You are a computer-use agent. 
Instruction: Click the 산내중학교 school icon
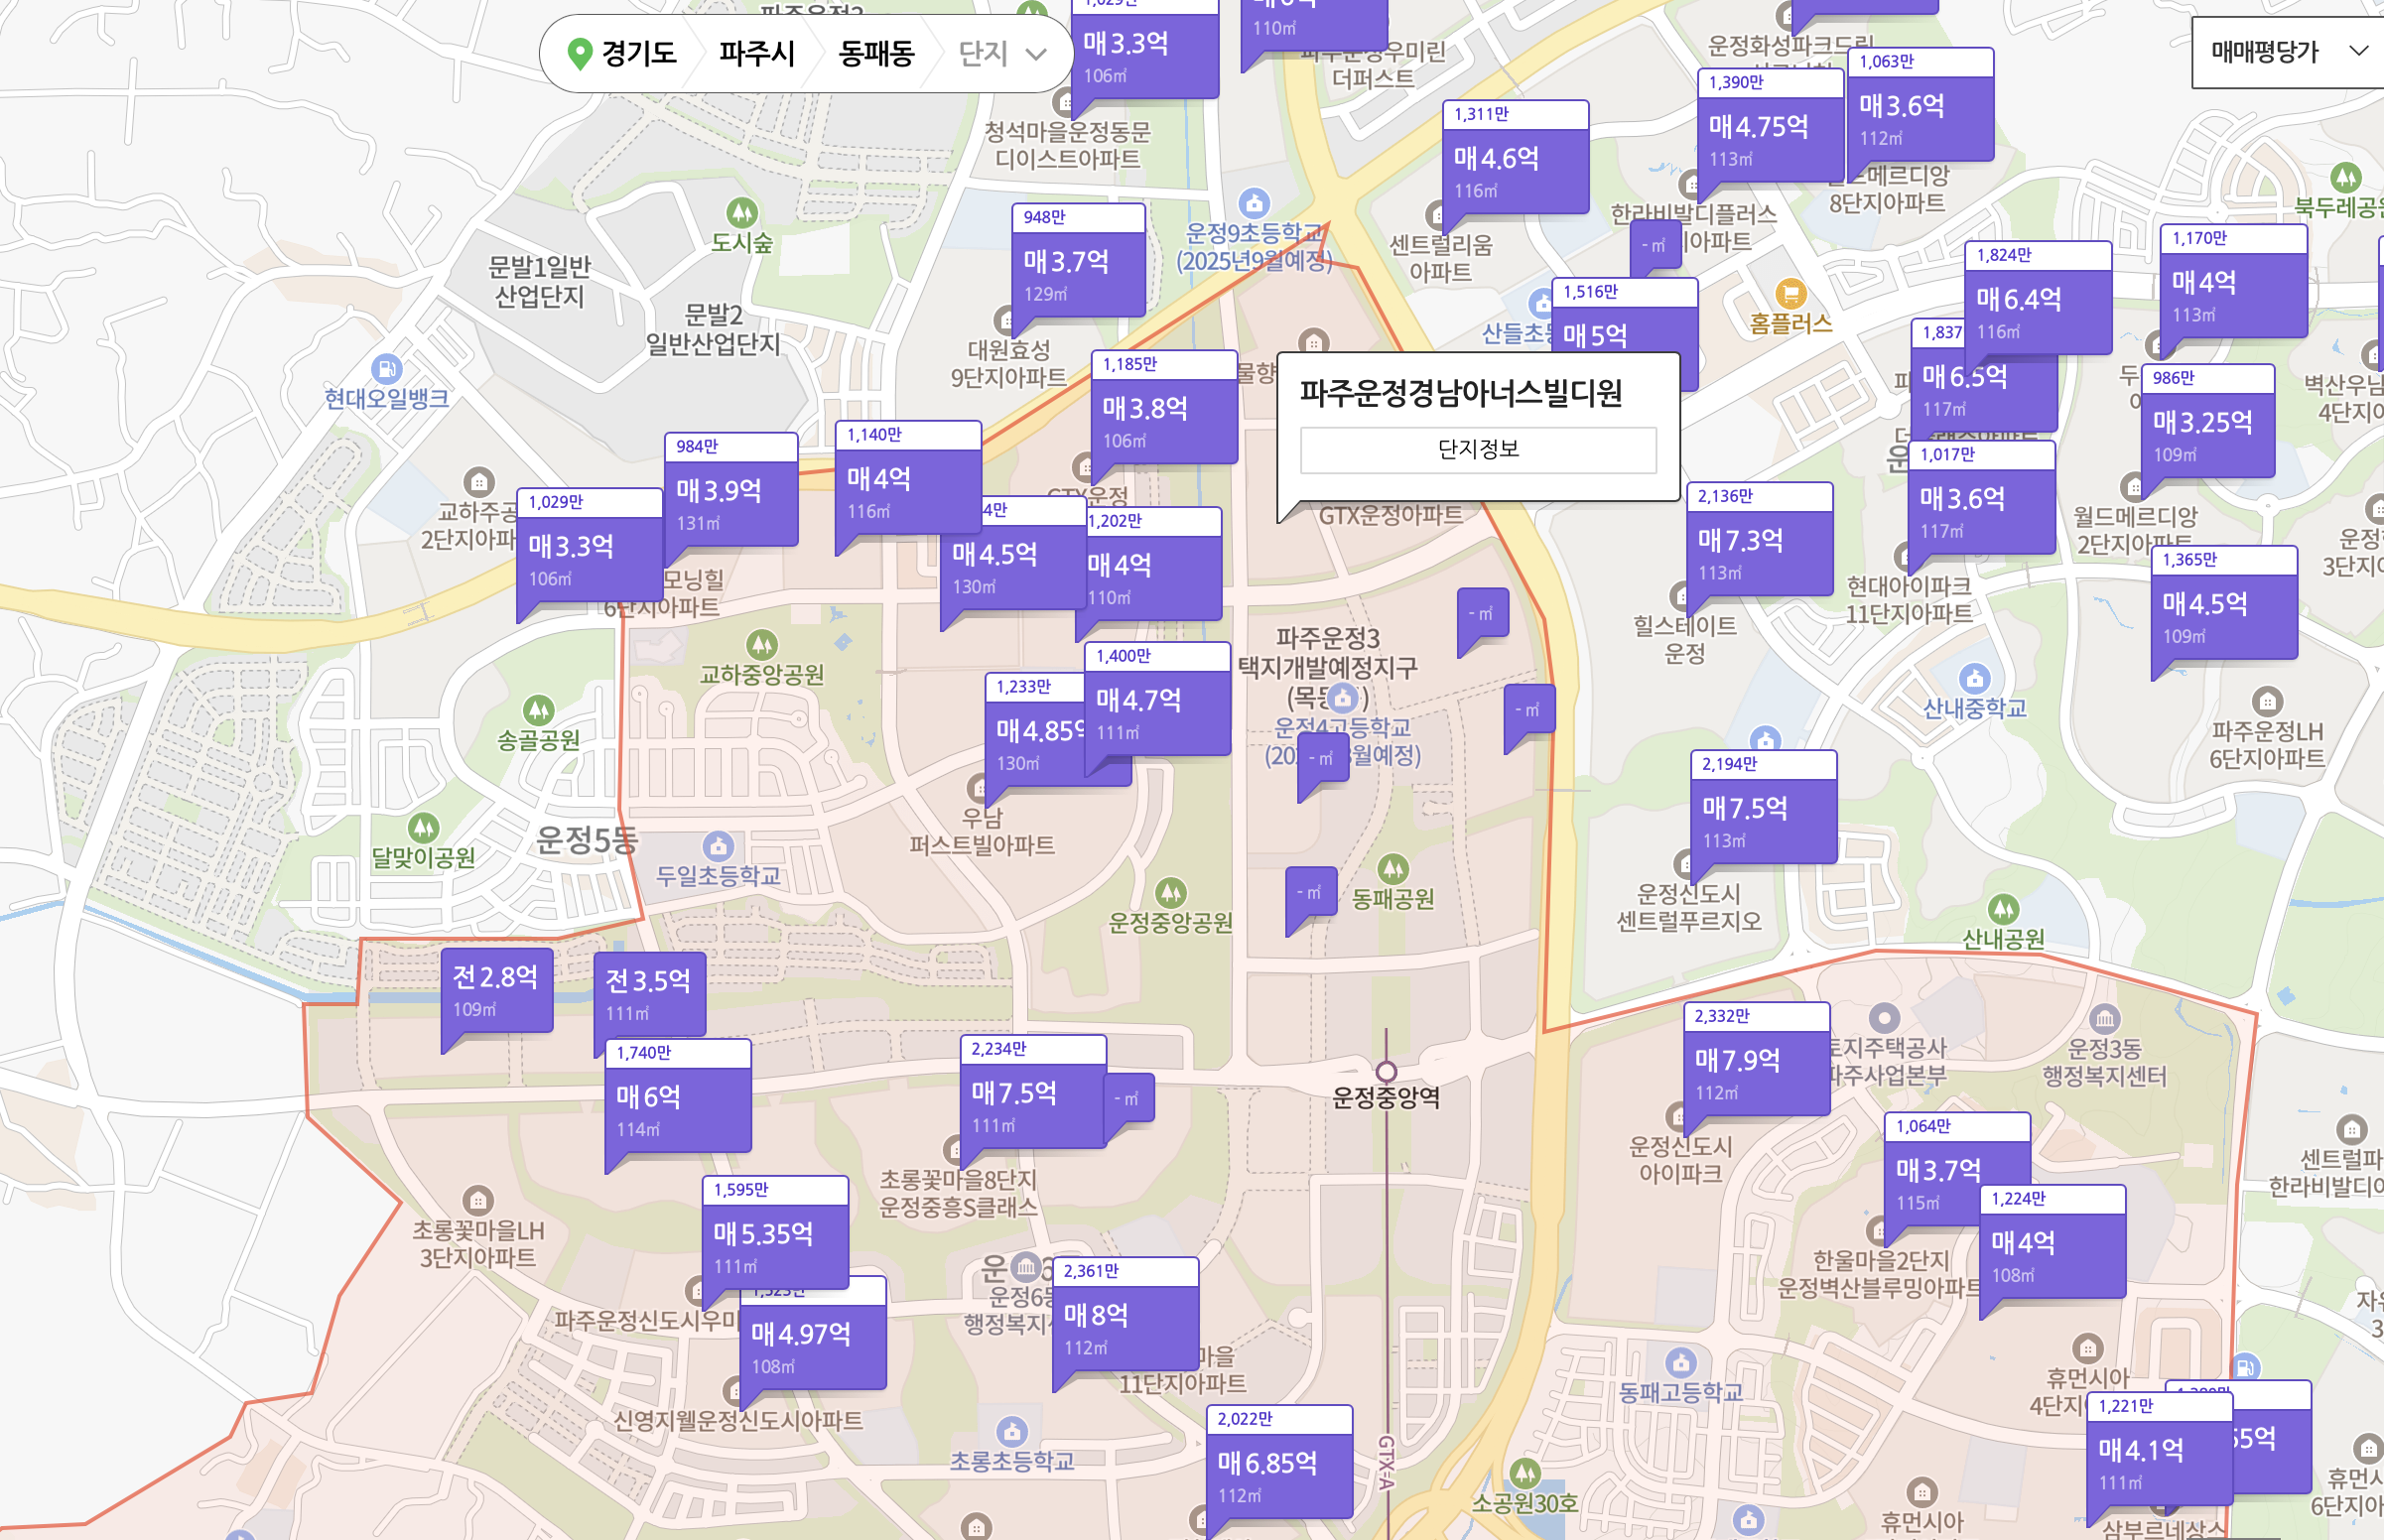[1973, 679]
